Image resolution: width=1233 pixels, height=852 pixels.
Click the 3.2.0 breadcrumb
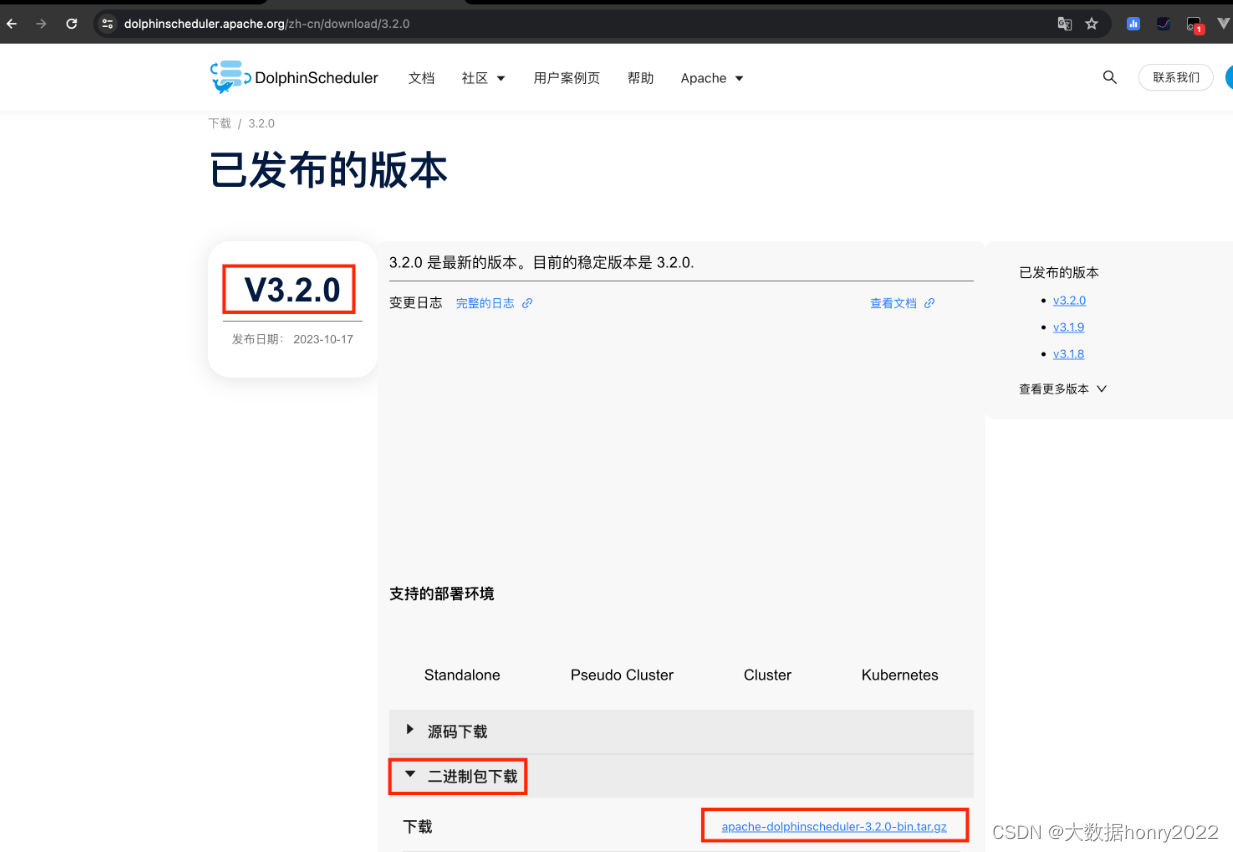coord(261,123)
